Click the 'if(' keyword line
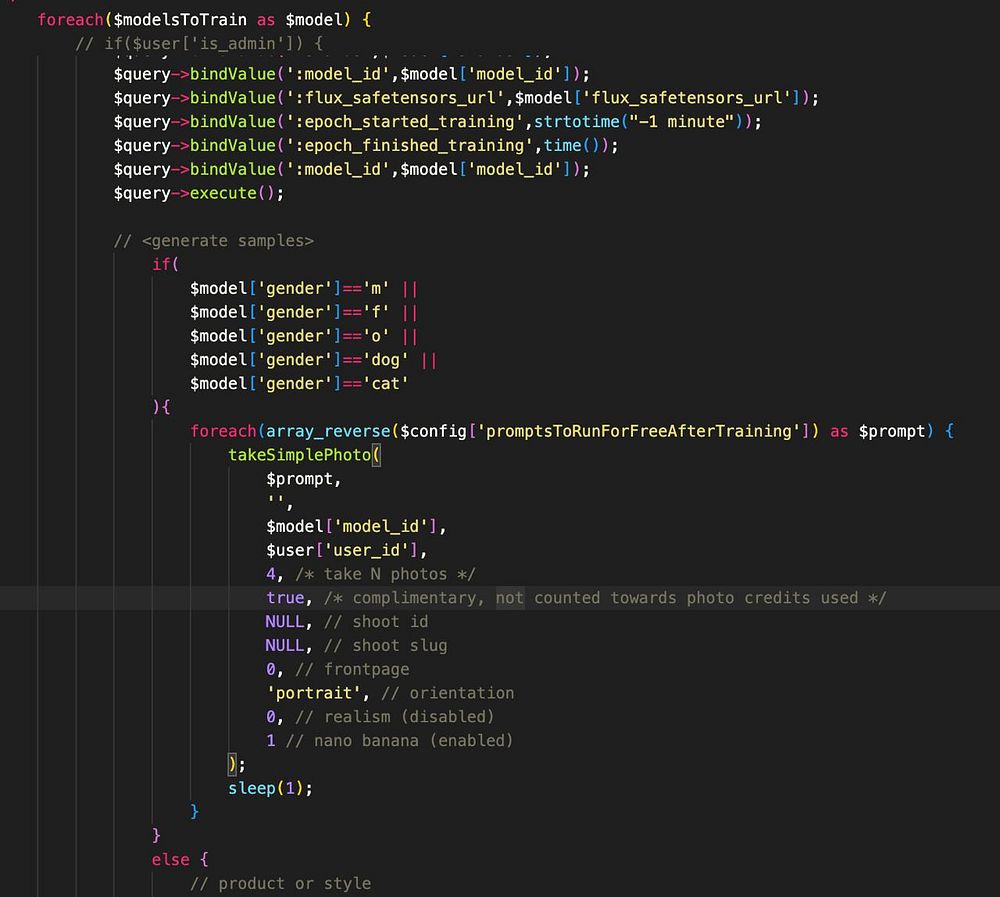The image size is (1000, 897). point(166,264)
